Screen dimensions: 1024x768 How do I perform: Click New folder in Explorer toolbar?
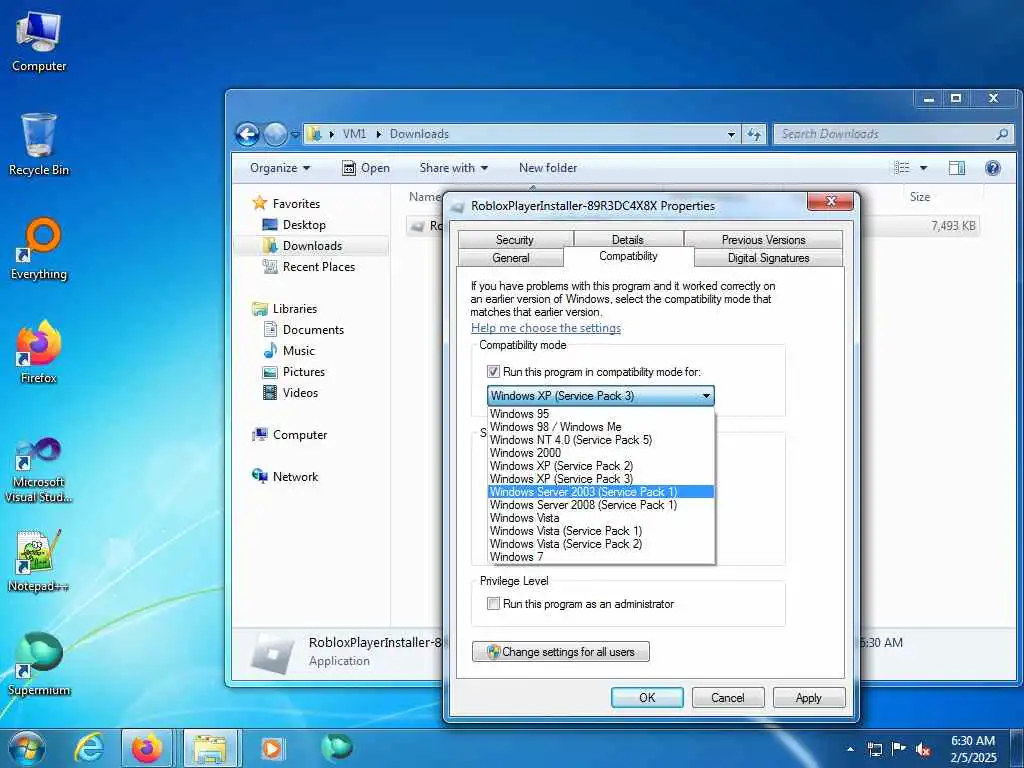(x=548, y=168)
